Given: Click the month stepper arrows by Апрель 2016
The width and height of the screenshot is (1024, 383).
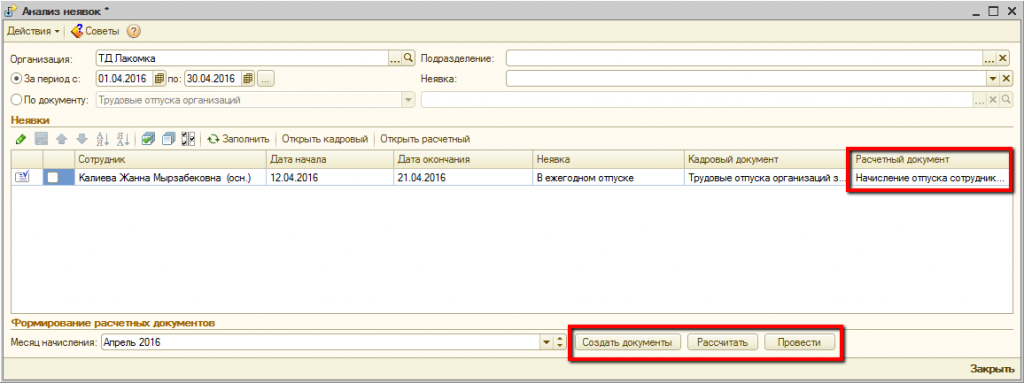Looking at the screenshot, I should [x=559, y=342].
